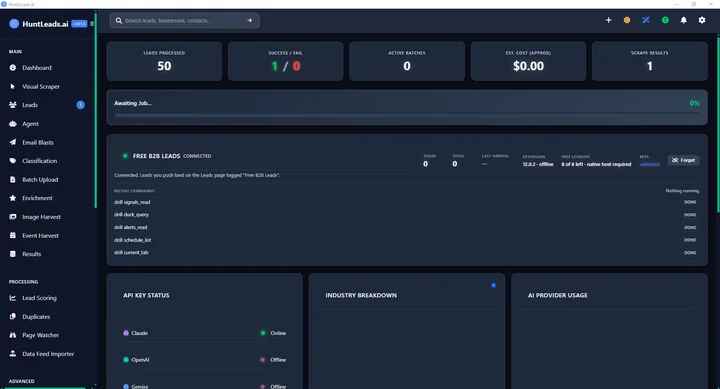The image size is (720, 389).
Task: Open Data Feed Importer from sidebar
Action: [48, 354]
